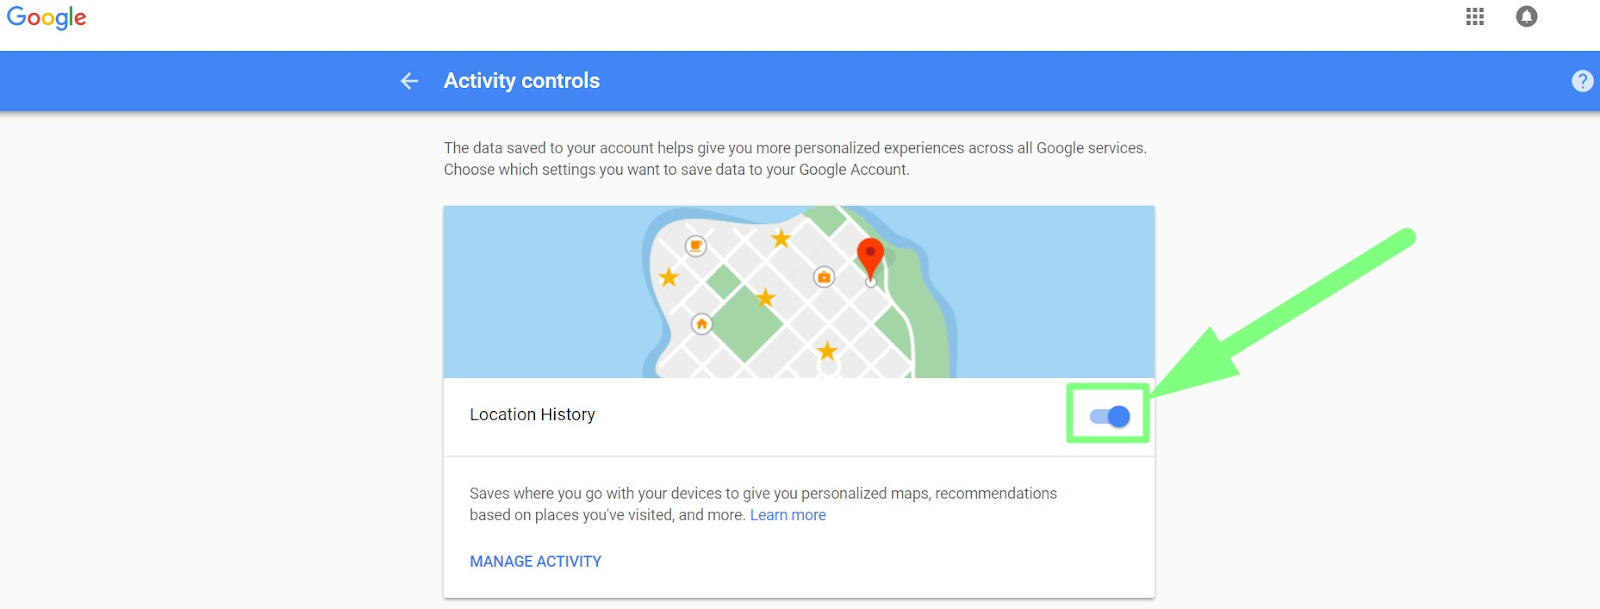Click the bottommost yellow star on map
The height and width of the screenshot is (609, 1600).
(x=827, y=351)
